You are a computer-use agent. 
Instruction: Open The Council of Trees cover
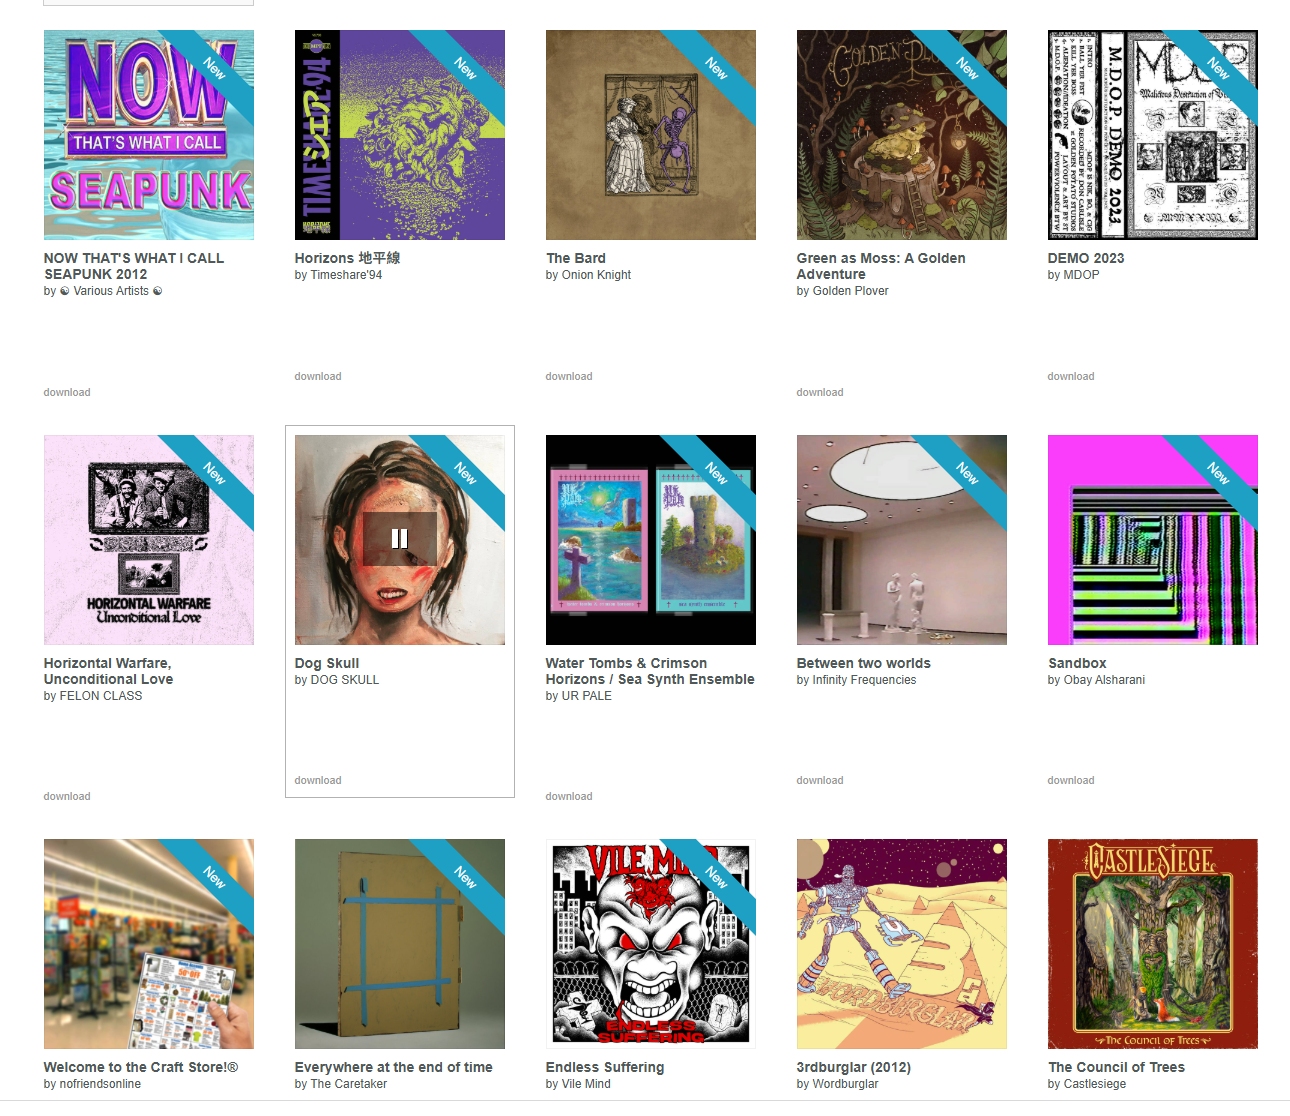point(1153,944)
